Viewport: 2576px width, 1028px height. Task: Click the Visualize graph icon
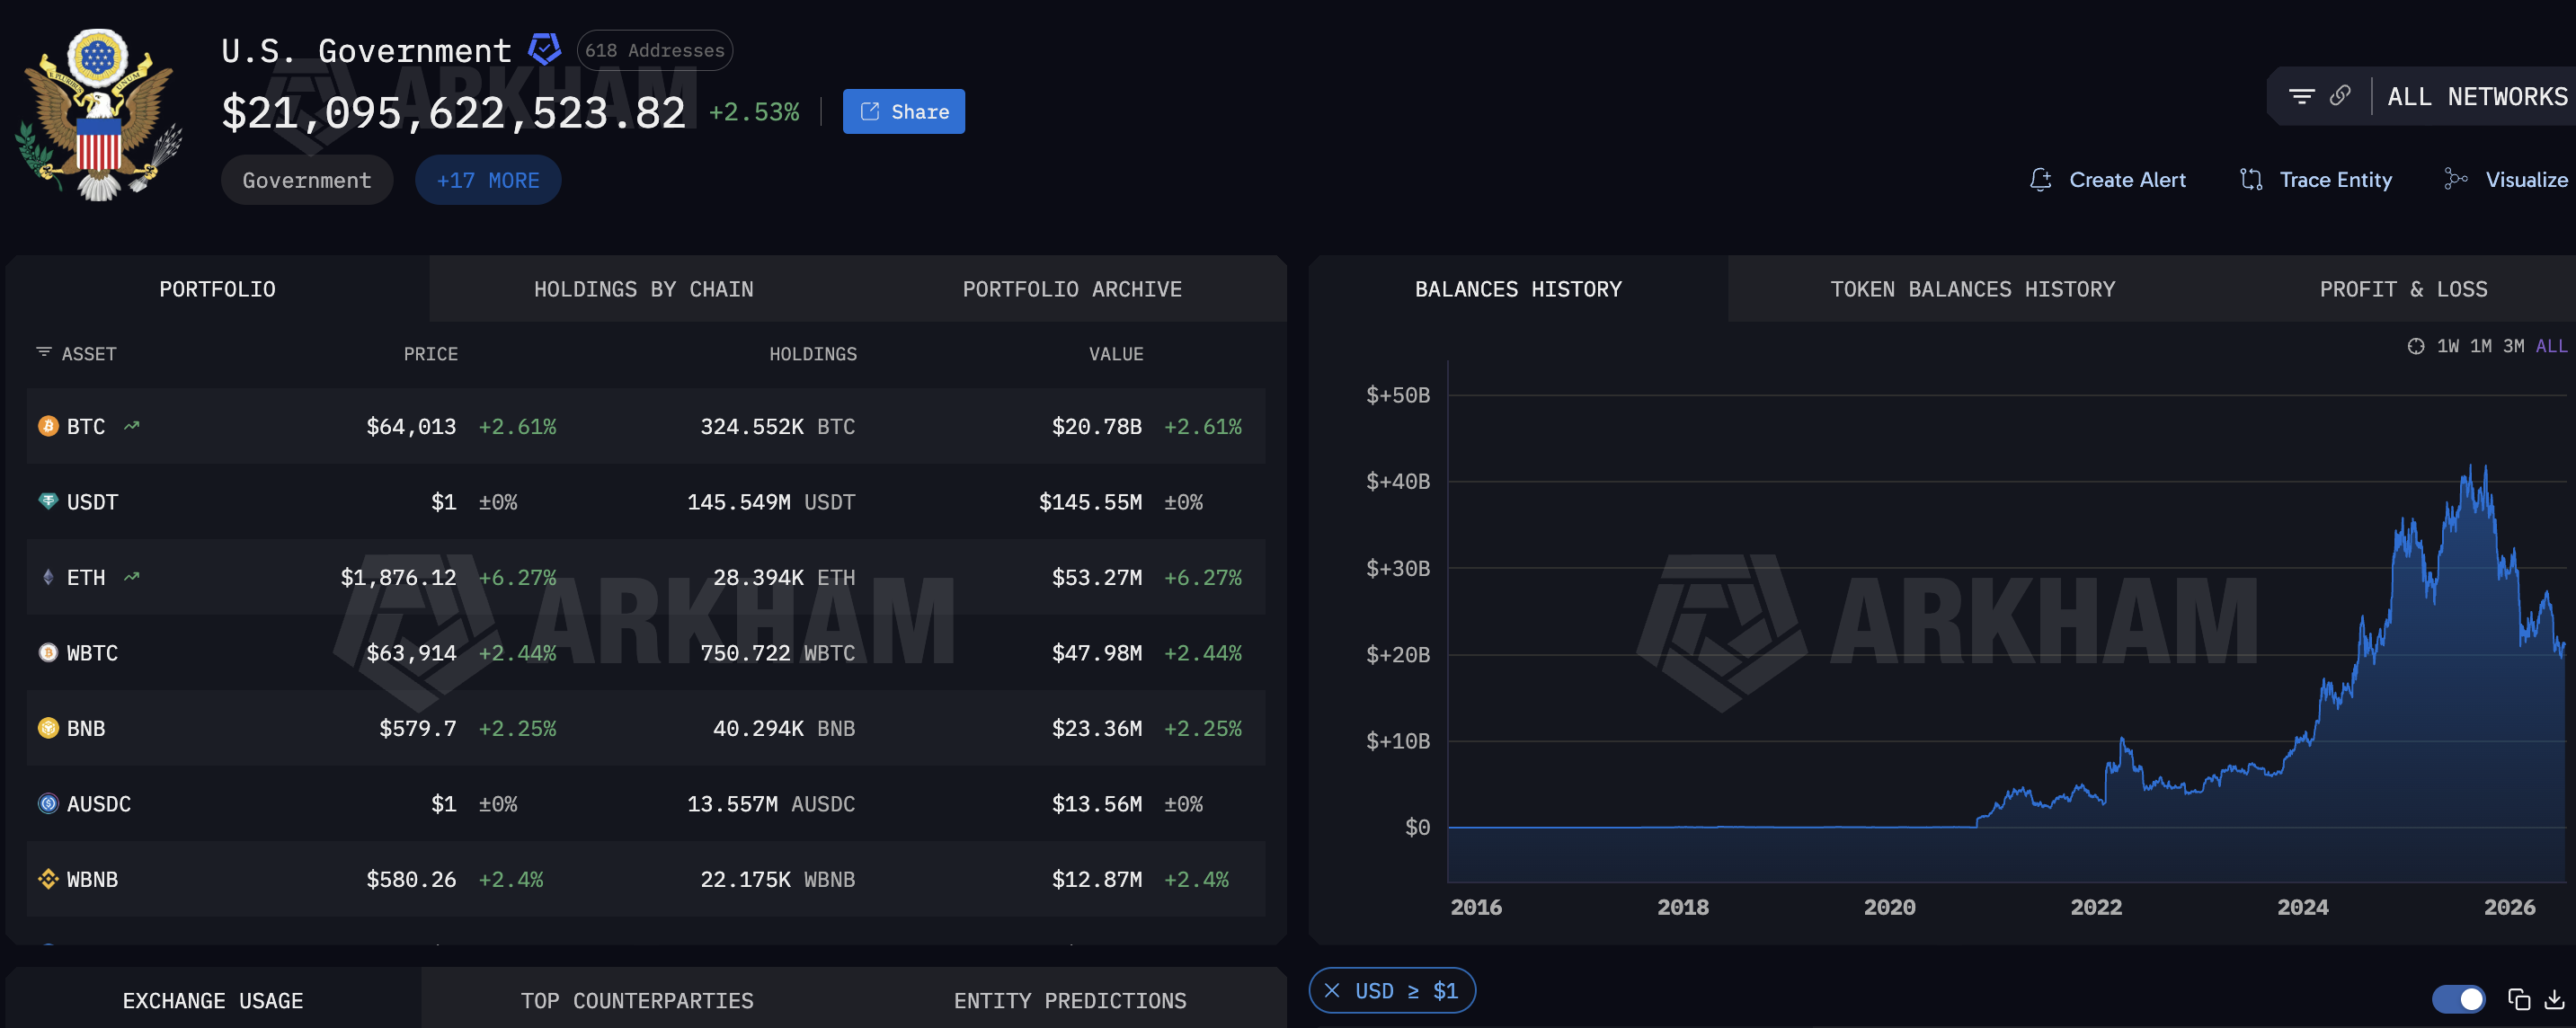pyautogui.click(x=2455, y=179)
